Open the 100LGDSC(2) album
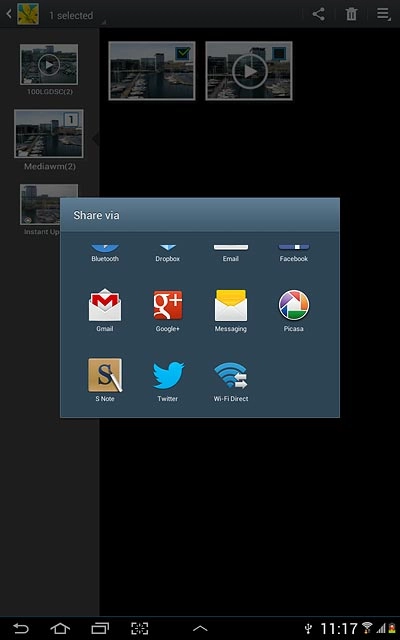The image size is (400, 640). pos(49,69)
